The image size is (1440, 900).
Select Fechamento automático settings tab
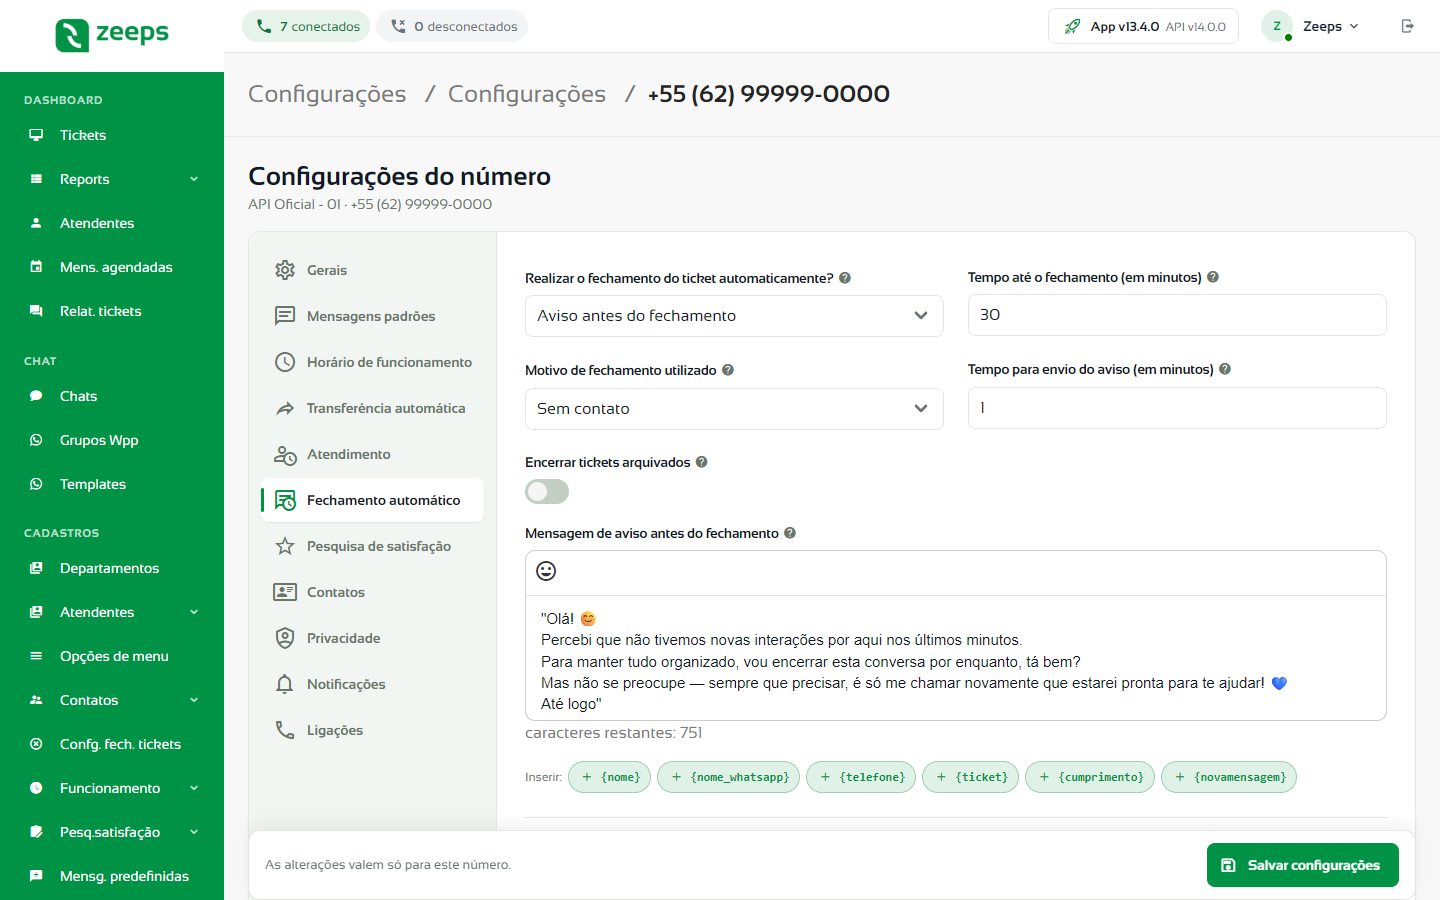tap(372, 500)
